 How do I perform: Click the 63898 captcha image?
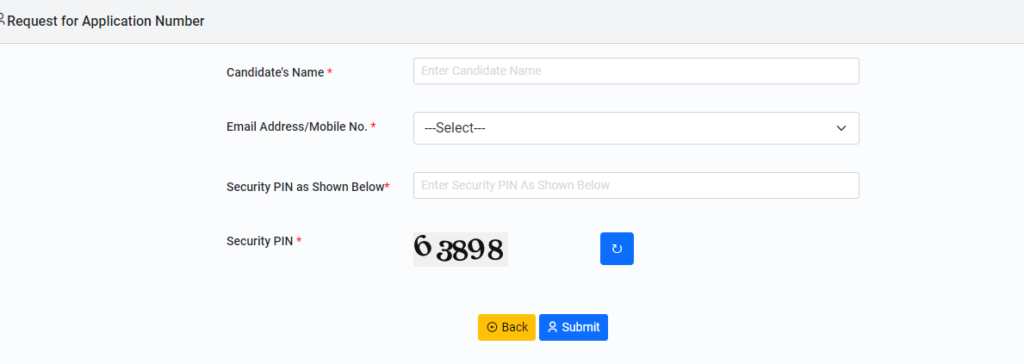(x=460, y=249)
